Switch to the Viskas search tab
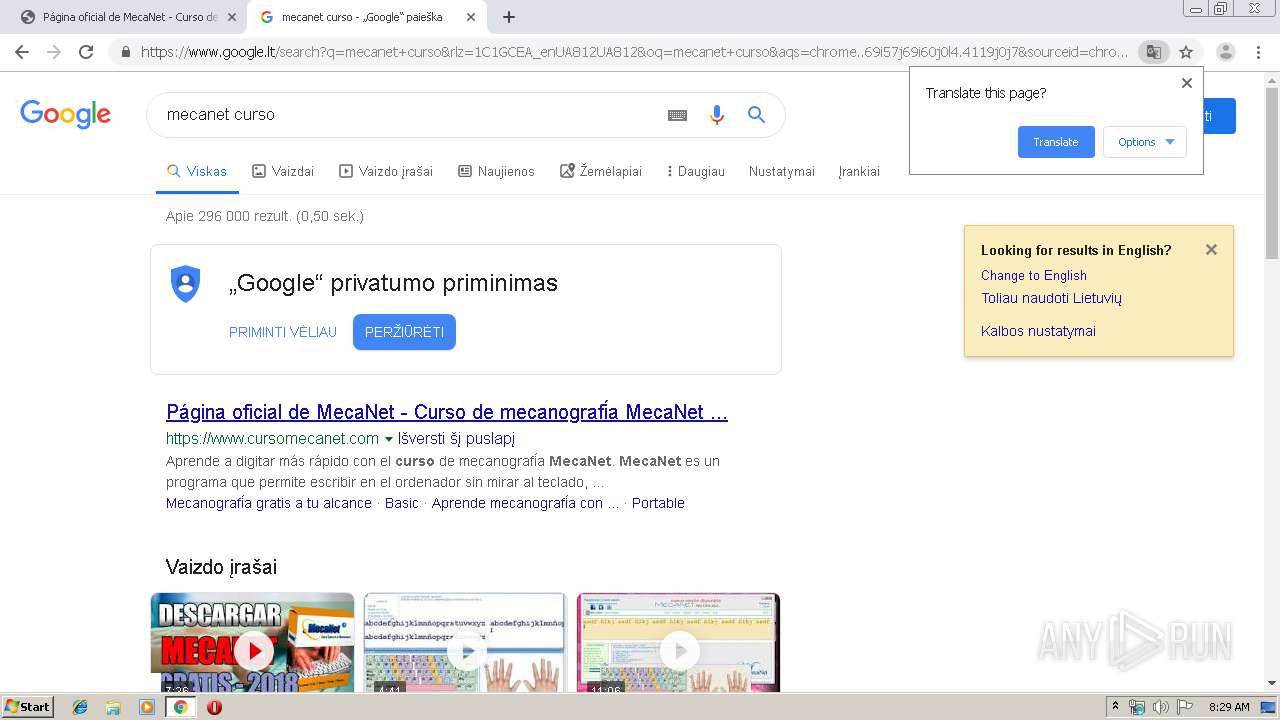The width and height of the screenshot is (1280, 720). [x=197, y=171]
